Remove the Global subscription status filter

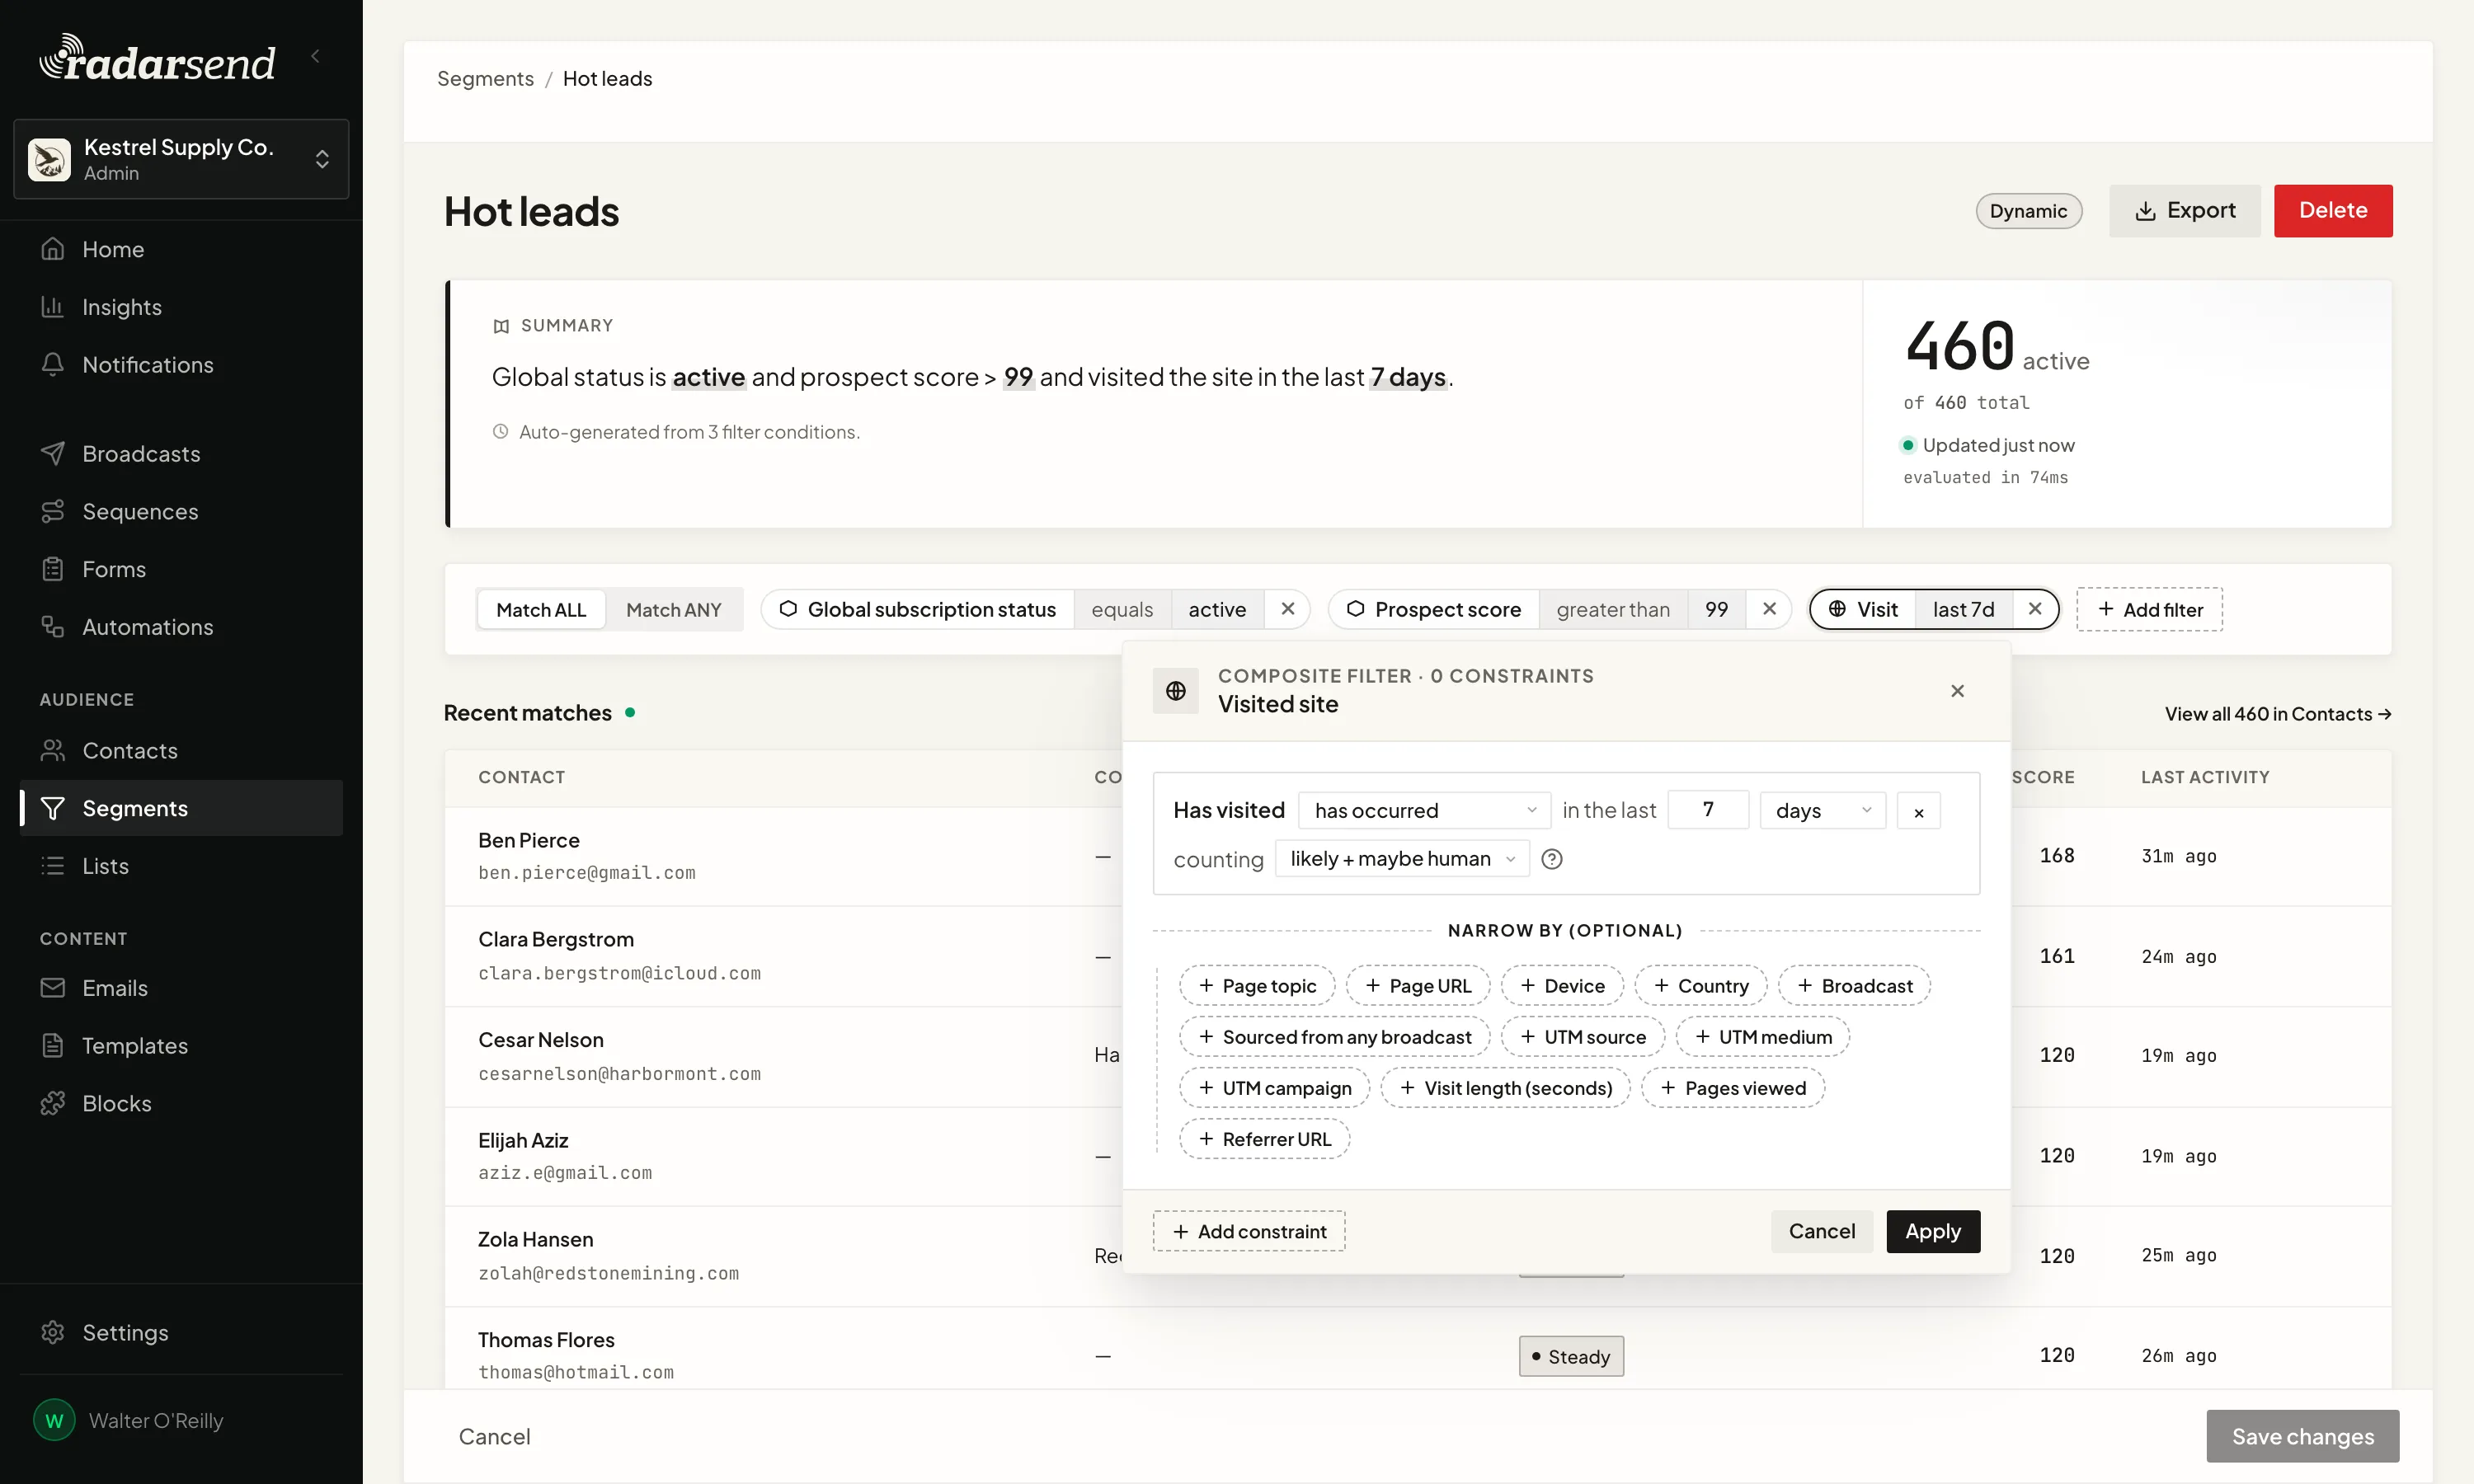(x=1287, y=609)
